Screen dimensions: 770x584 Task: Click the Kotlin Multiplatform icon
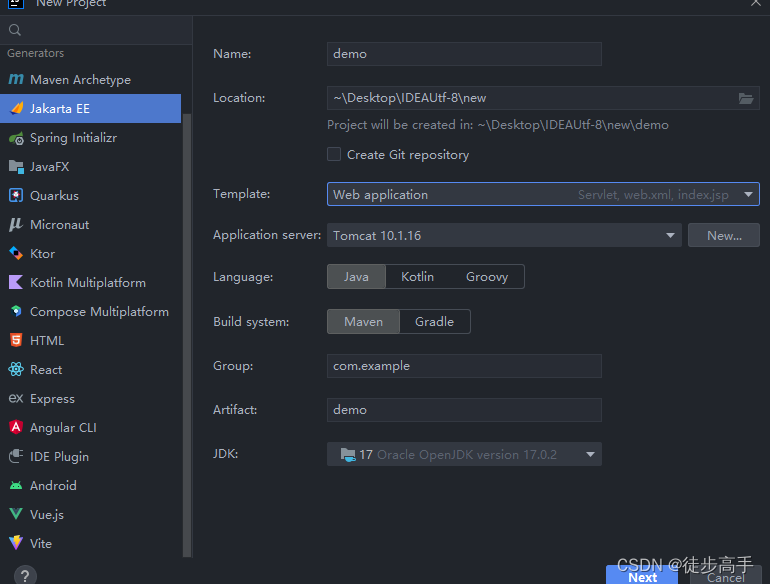(16, 282)
